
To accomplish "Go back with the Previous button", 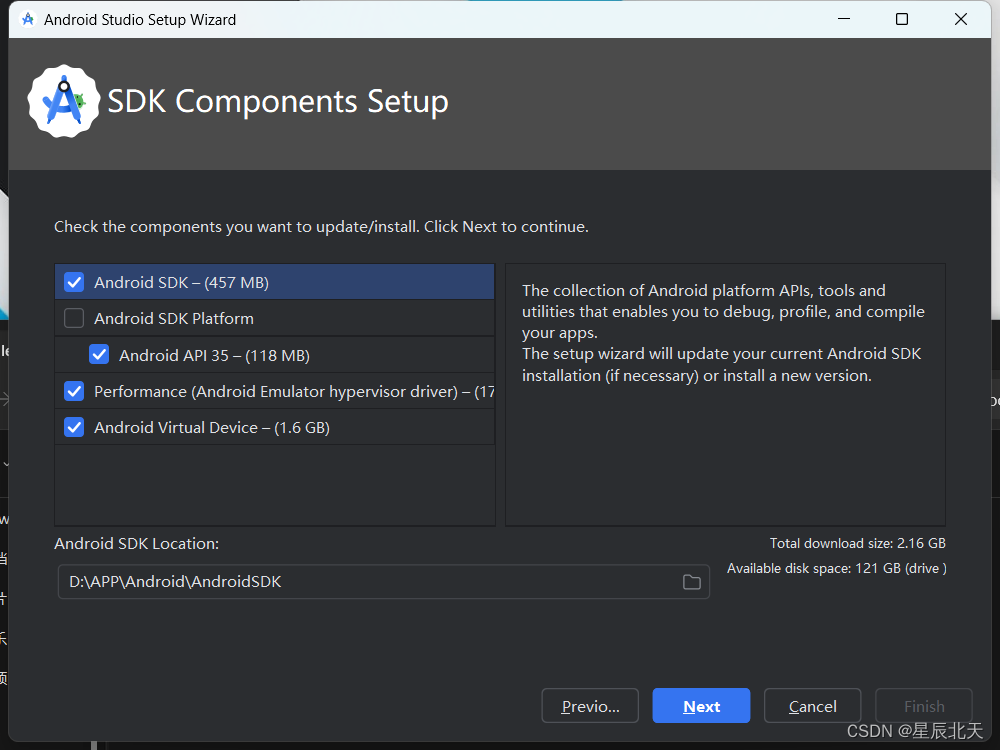I will click(590, 706).
